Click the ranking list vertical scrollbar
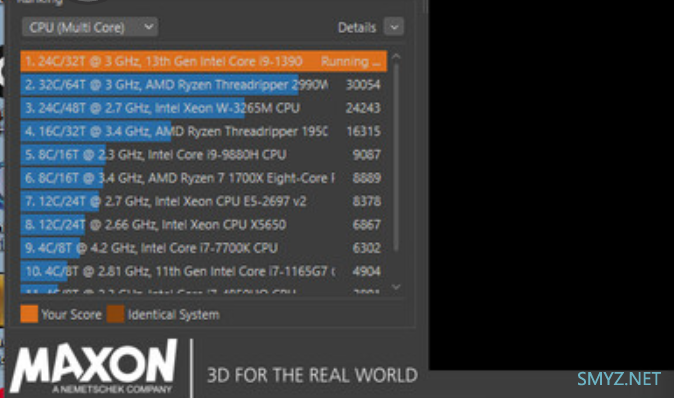 396,157
